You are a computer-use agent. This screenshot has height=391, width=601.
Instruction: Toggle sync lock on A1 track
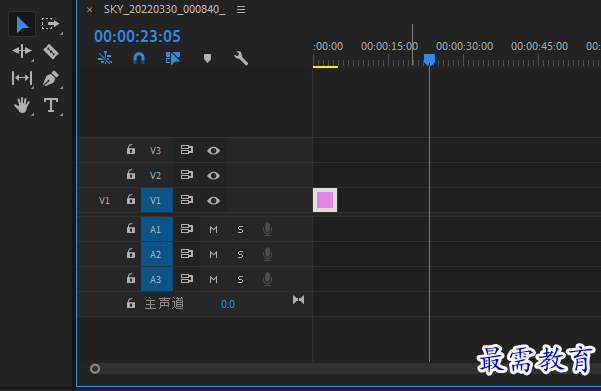click(187, 229)
